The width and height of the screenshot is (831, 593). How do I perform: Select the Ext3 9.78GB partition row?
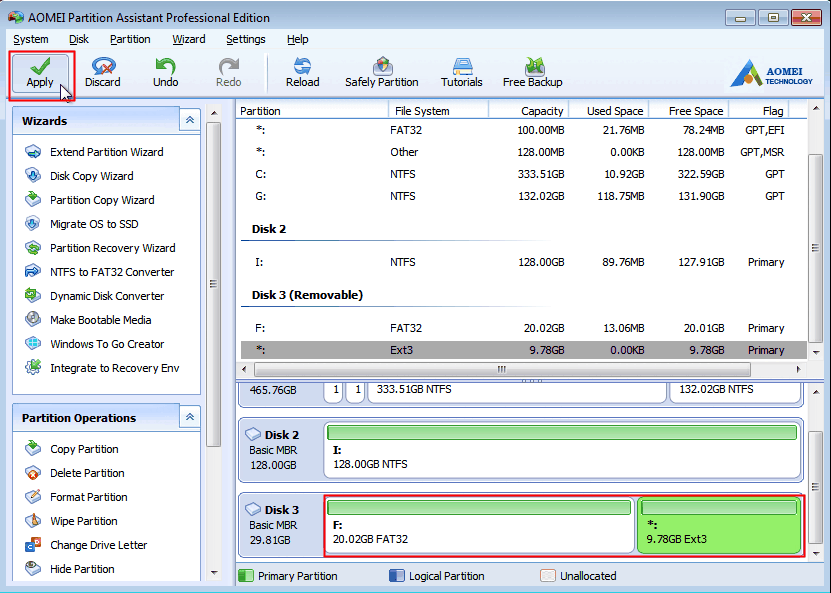point(524,350)
